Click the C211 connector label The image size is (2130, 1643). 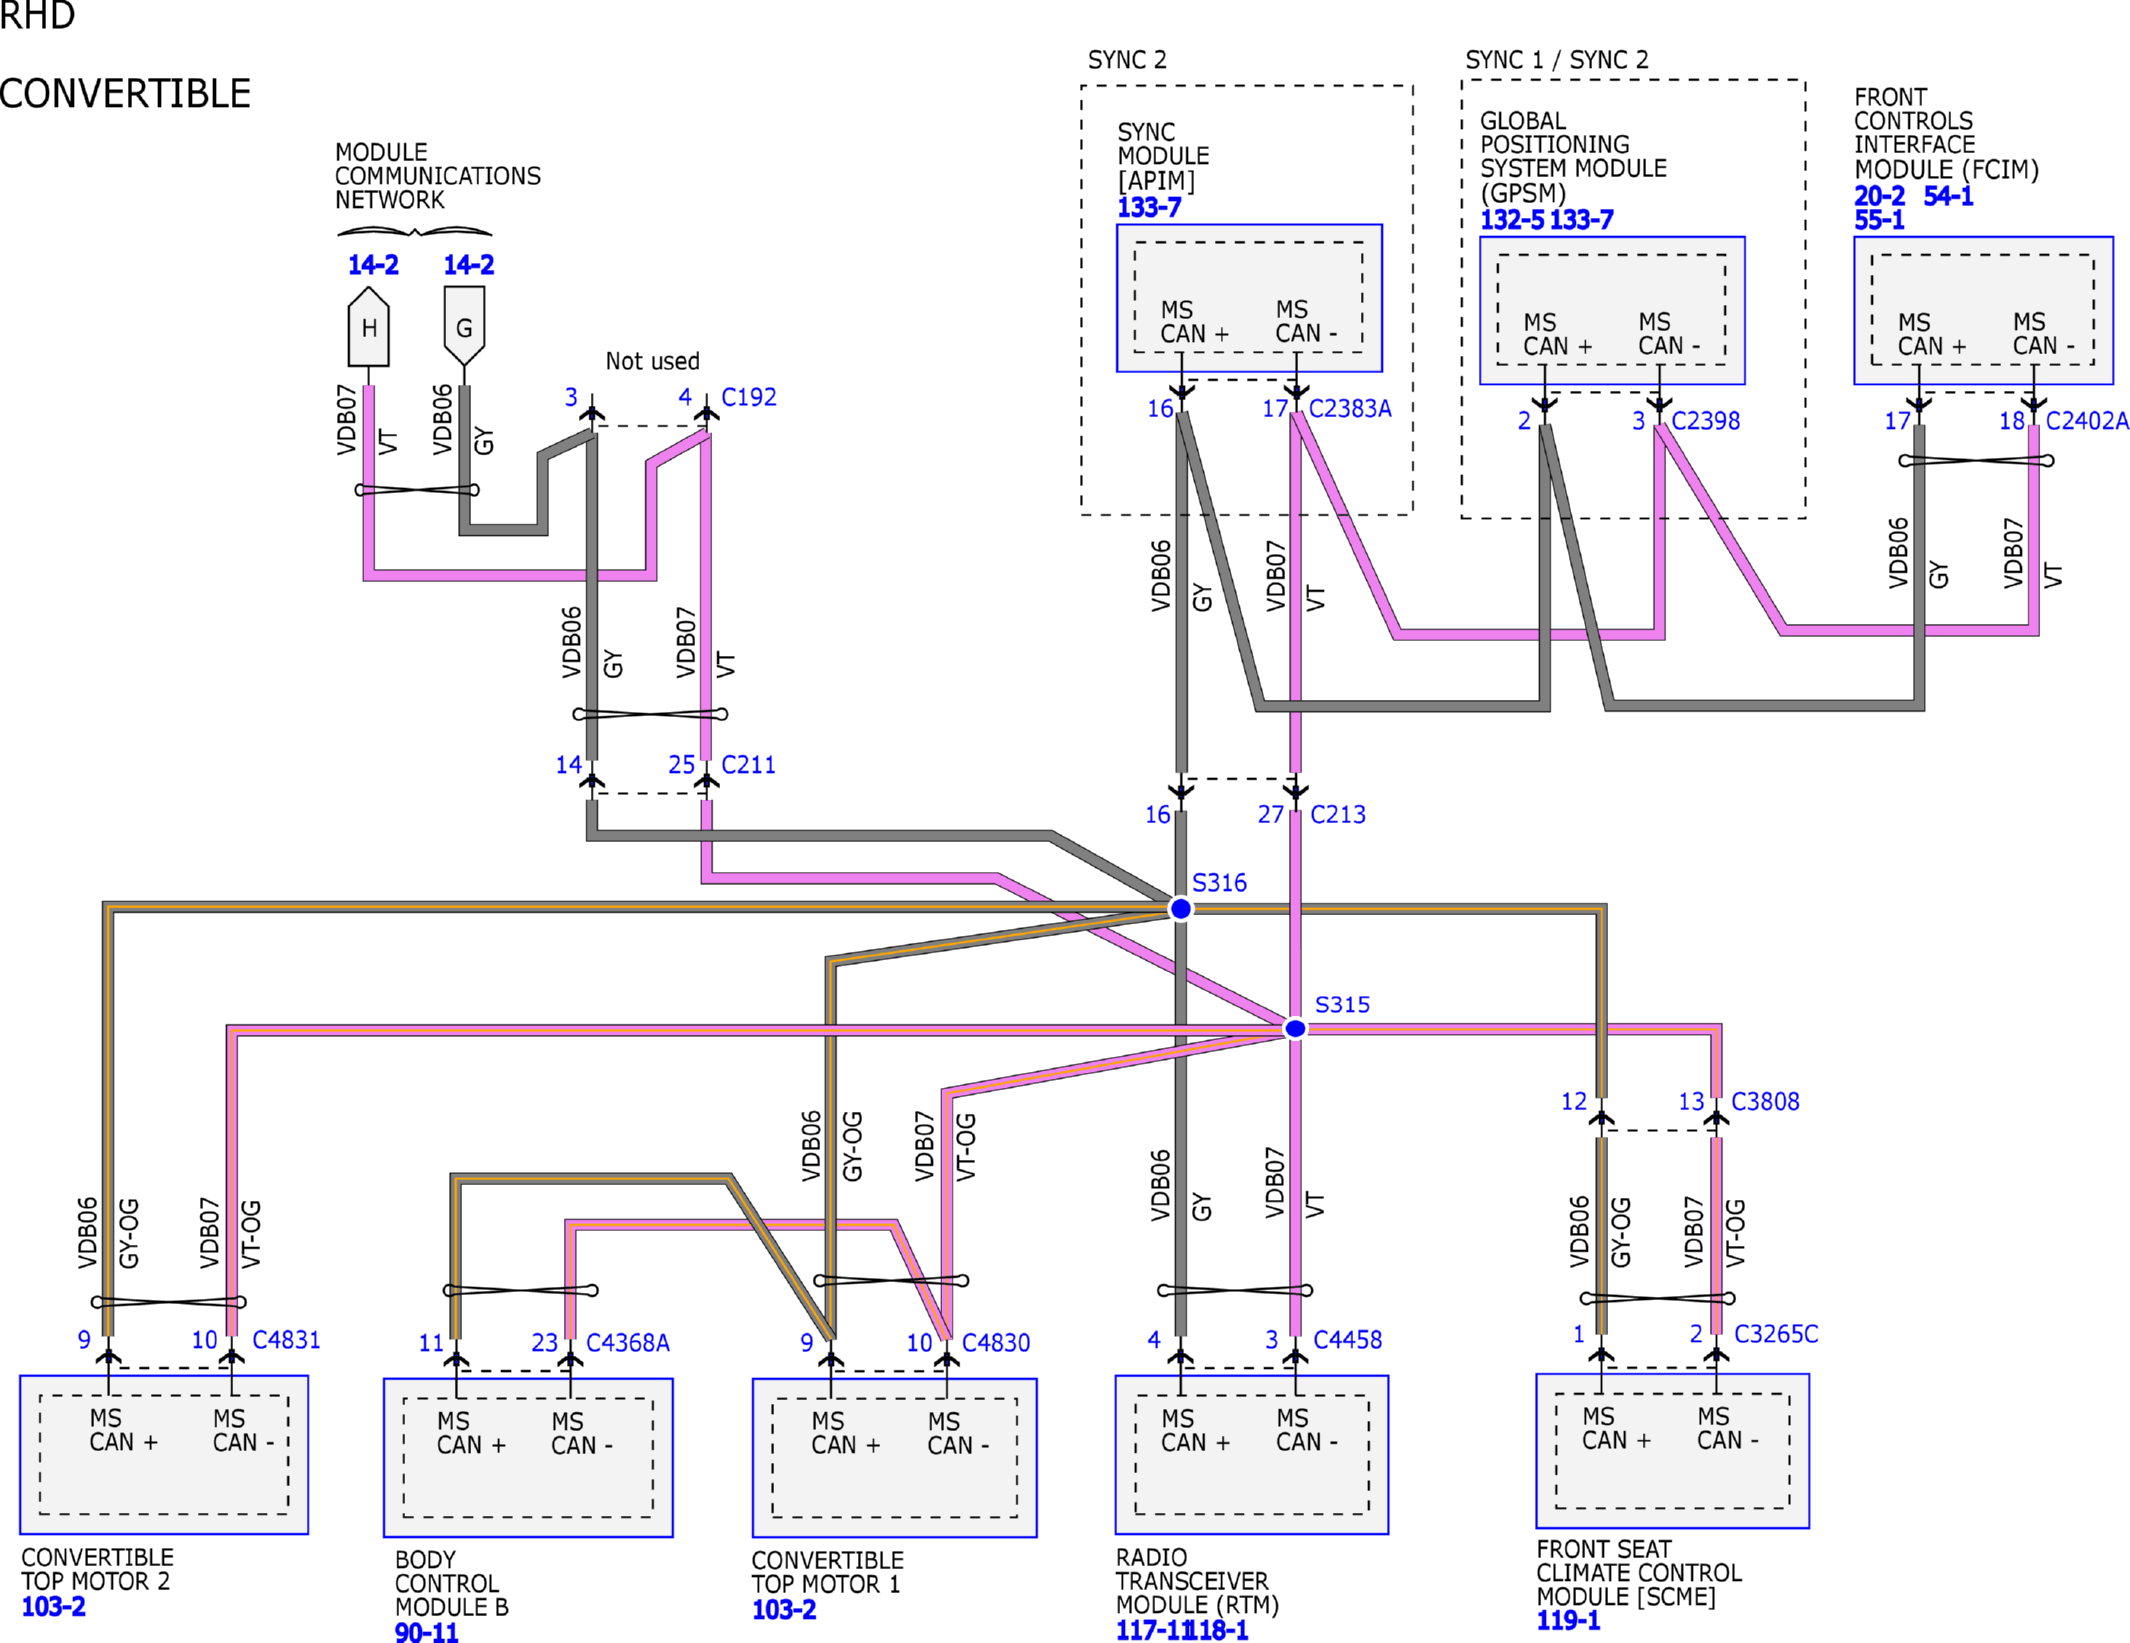pos(748,765)
